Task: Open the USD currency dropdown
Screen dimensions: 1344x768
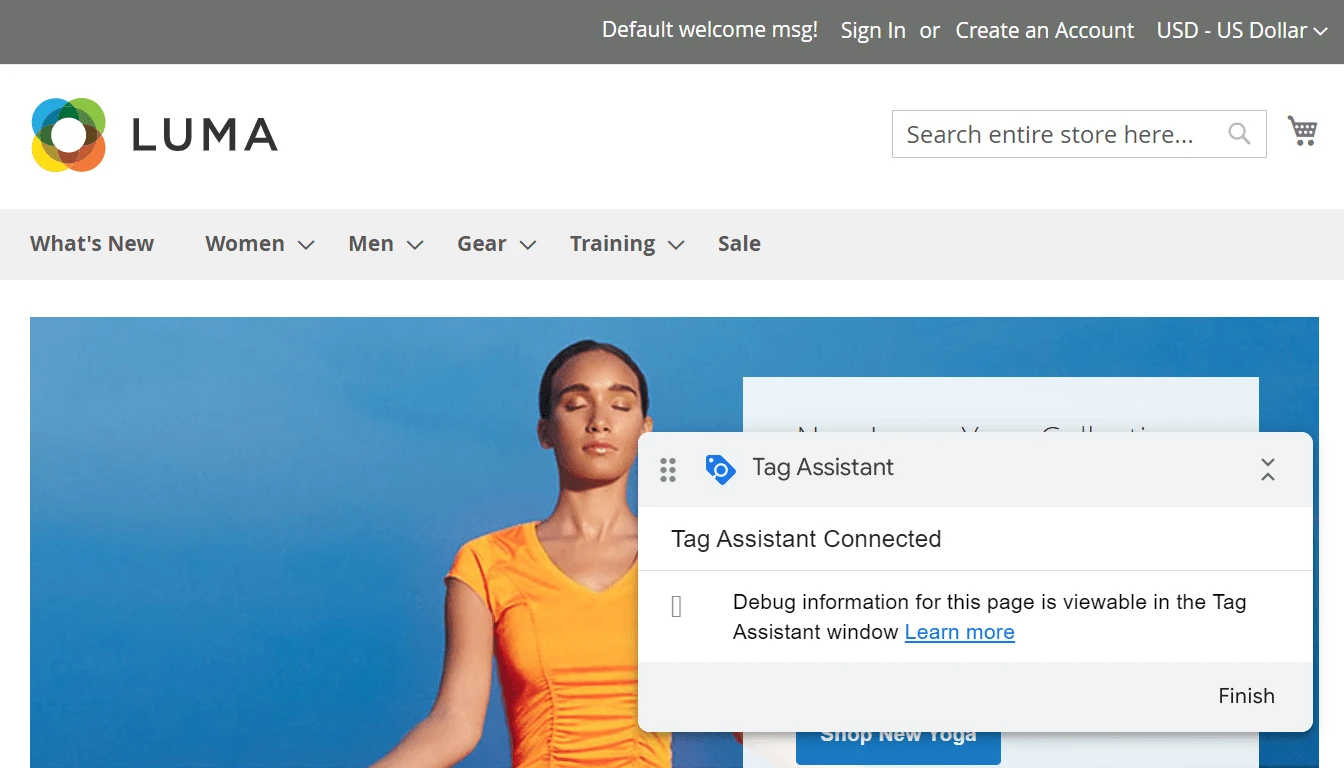Action: (1241, 31)
